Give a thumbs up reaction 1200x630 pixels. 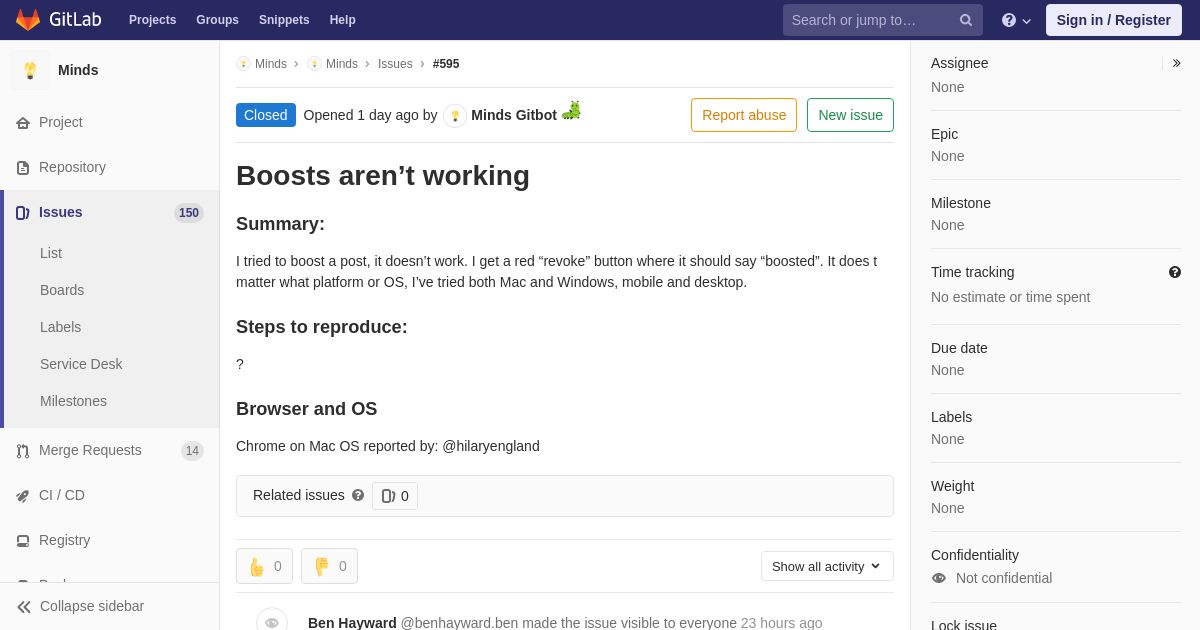point(264,566)
